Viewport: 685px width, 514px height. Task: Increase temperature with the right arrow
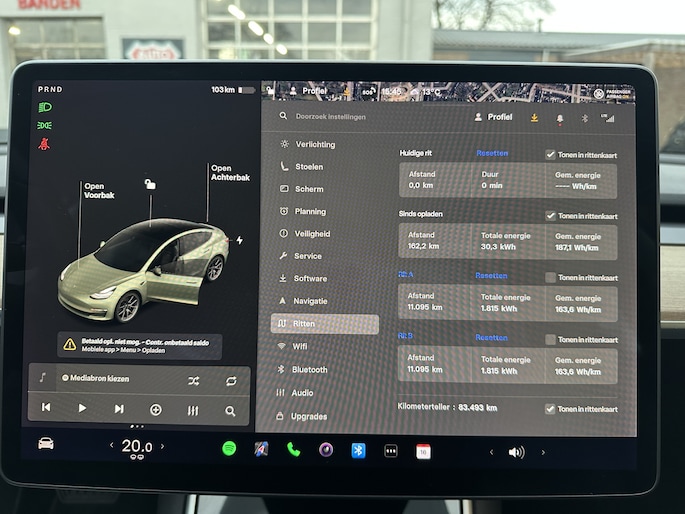tap(163, 446)
